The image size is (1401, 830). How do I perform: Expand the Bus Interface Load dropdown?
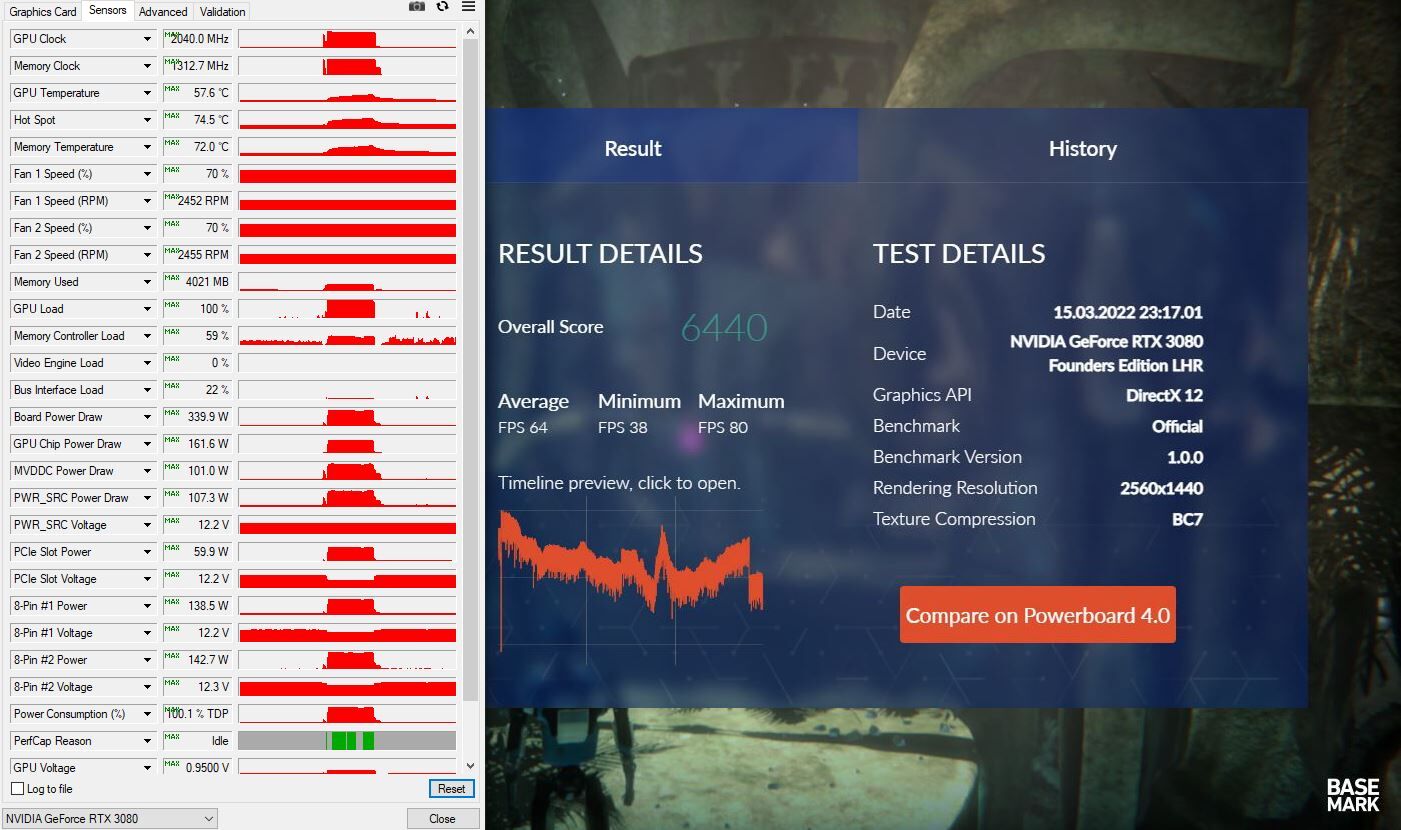[147, 390]
